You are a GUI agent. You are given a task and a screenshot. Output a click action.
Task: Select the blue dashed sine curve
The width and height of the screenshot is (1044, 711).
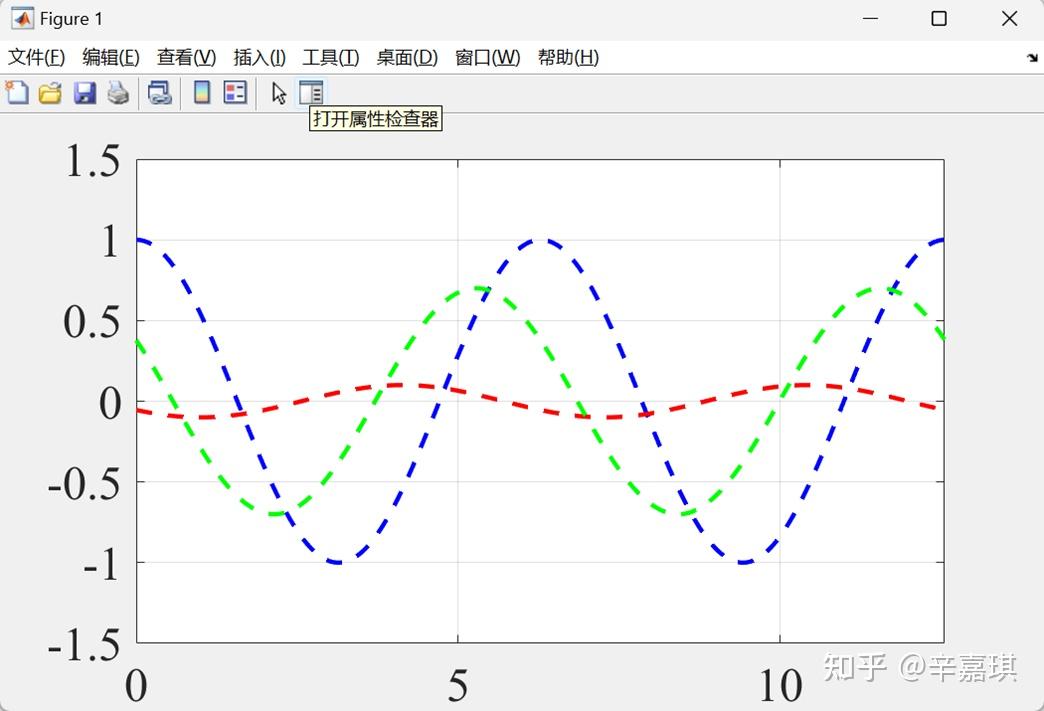tap(531, 244)
